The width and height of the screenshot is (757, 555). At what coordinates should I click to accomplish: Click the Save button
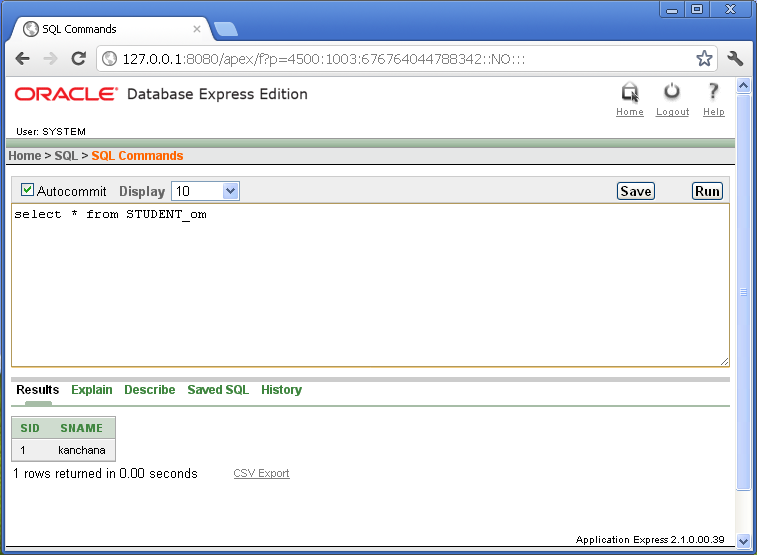pyautogui.click(x=636, y=191)
